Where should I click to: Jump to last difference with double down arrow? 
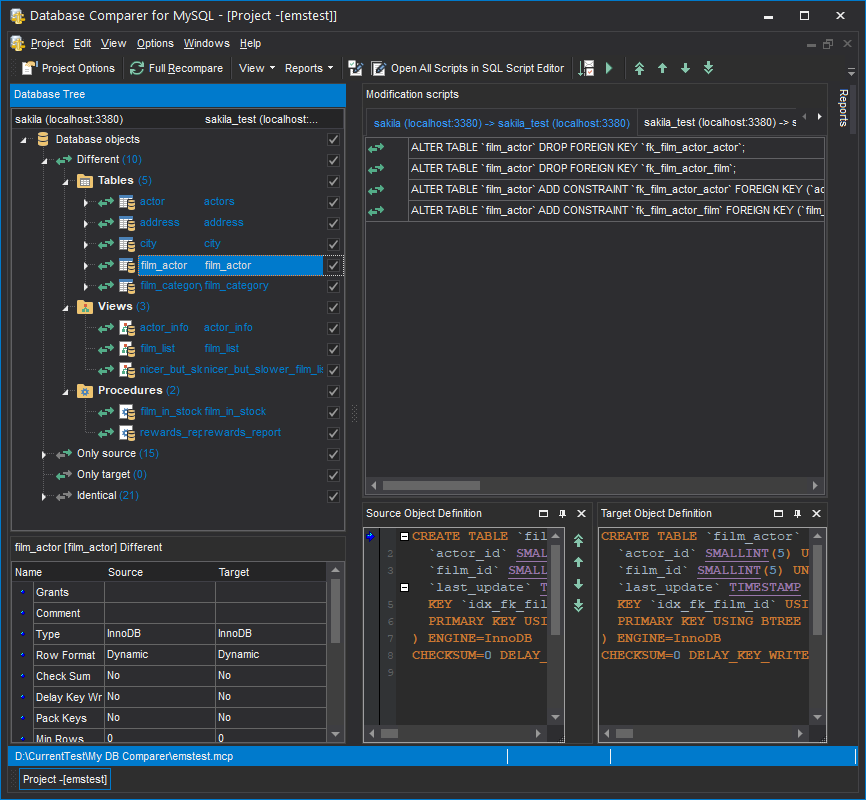point(708,68)
